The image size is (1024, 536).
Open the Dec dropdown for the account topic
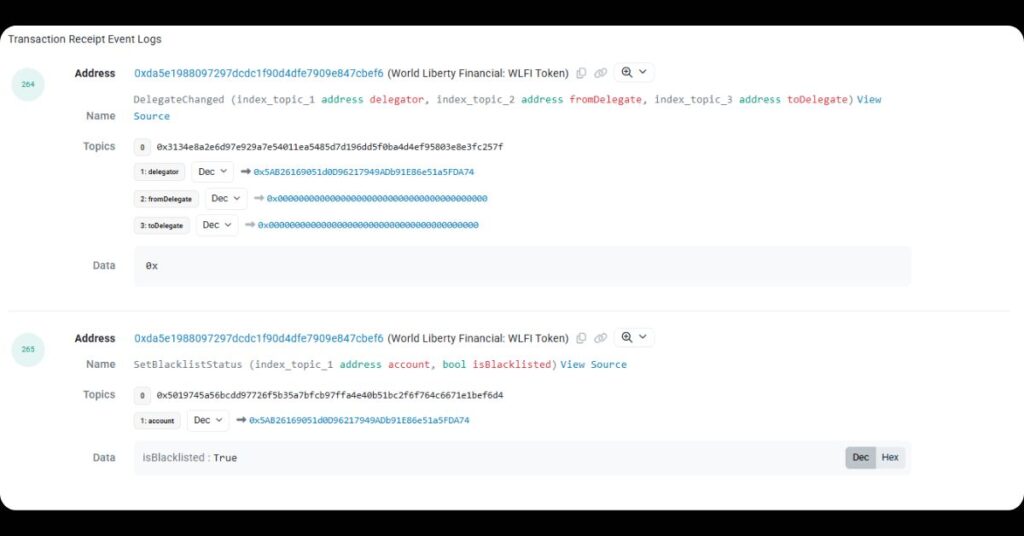pyautogui.click(x=208, y=420)
